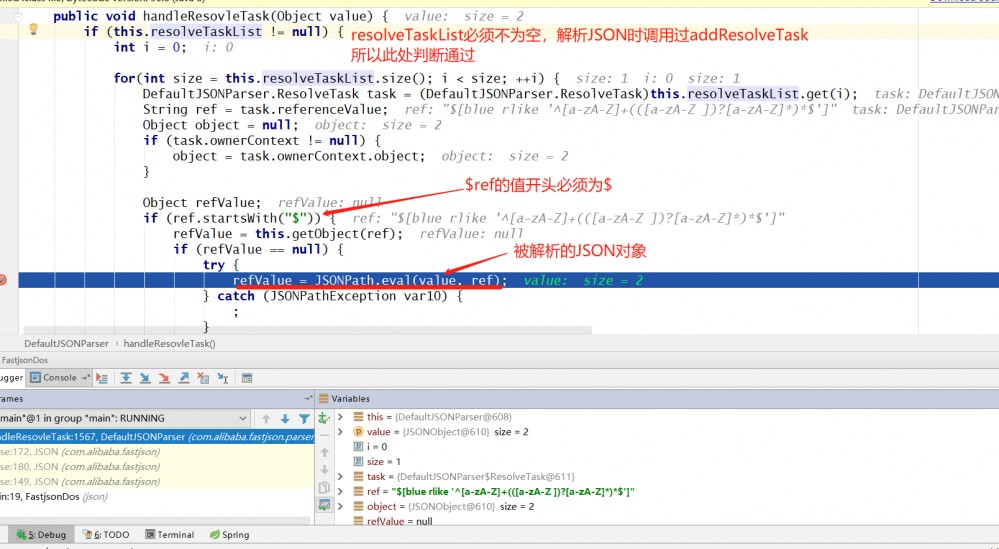
Task: Open Spring tool window tab
Action: 229,534
